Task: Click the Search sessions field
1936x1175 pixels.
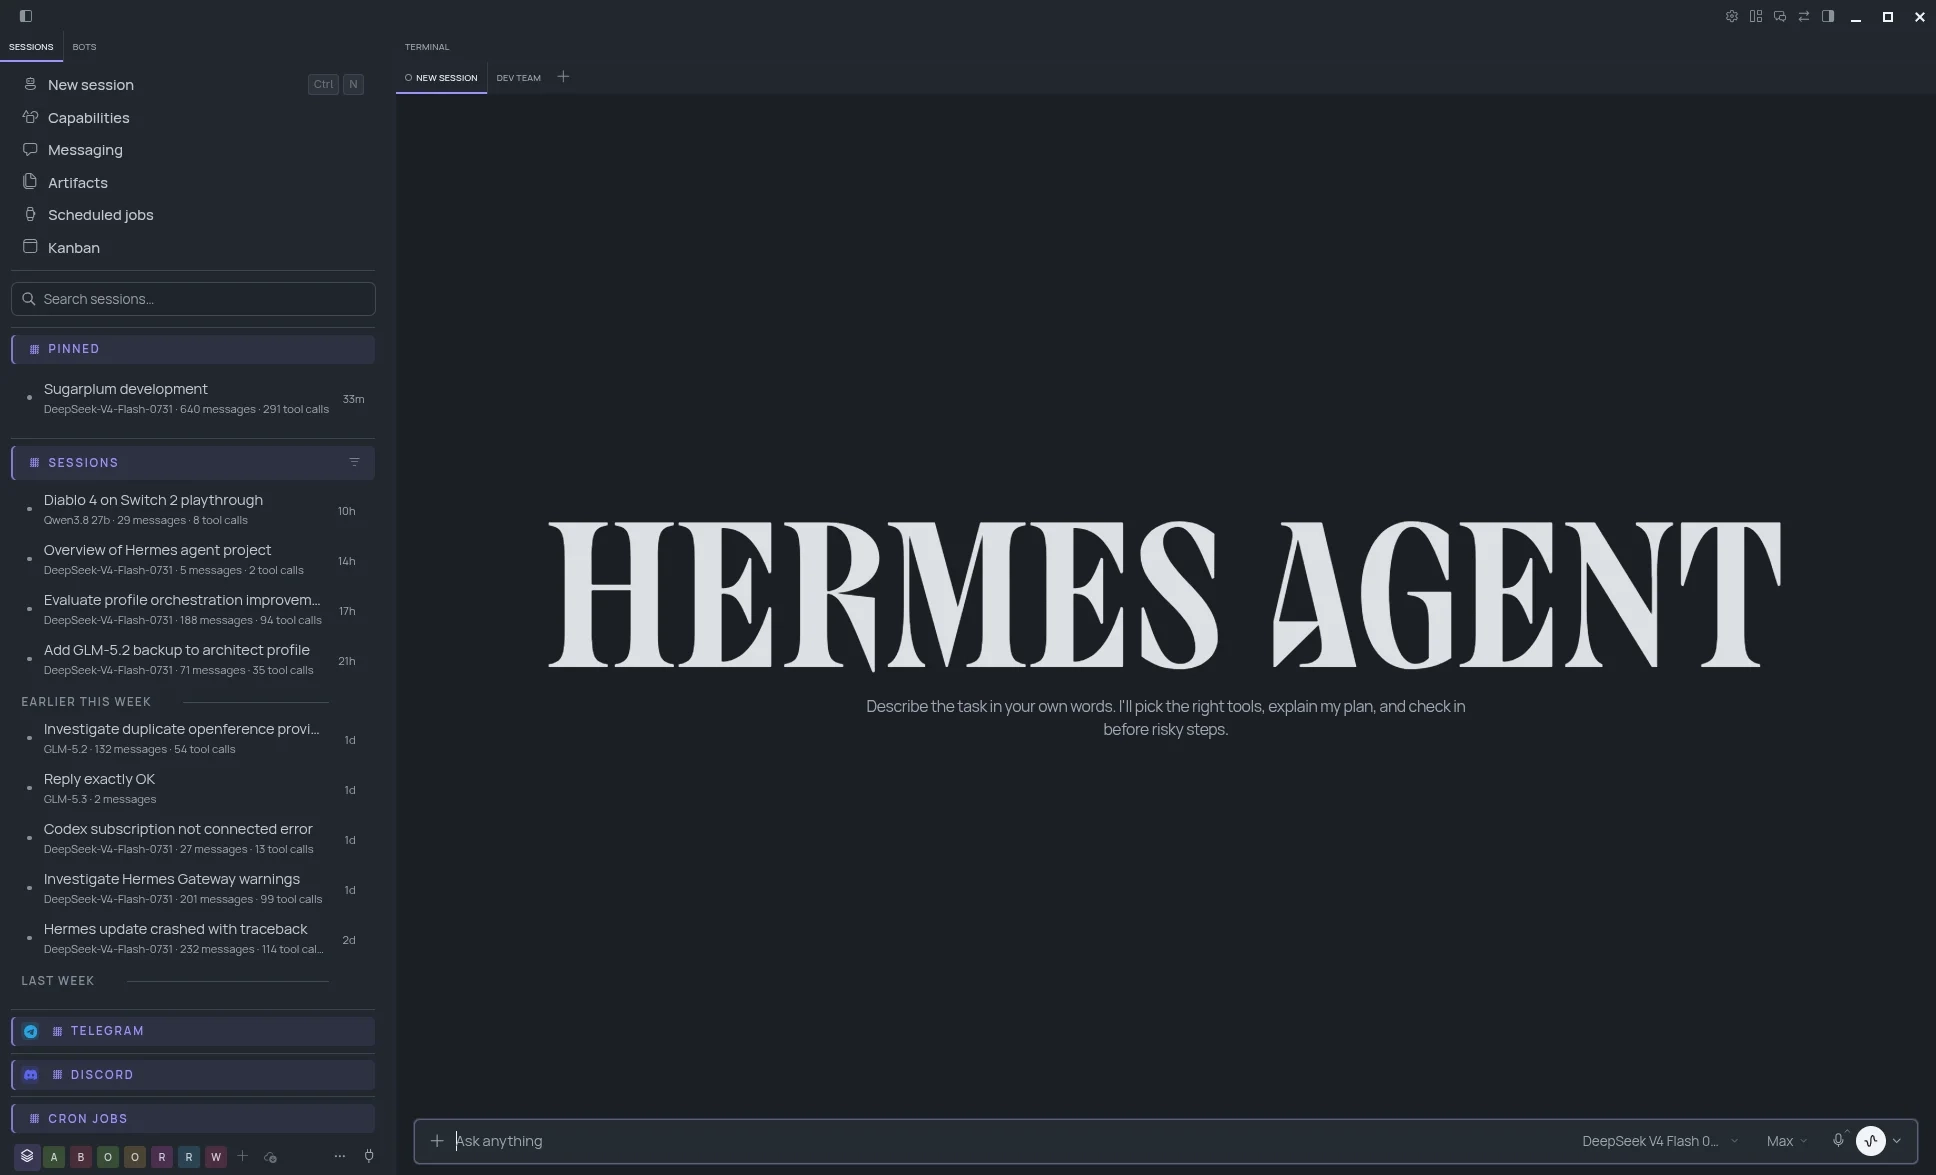Action: [x=193, y=299]
